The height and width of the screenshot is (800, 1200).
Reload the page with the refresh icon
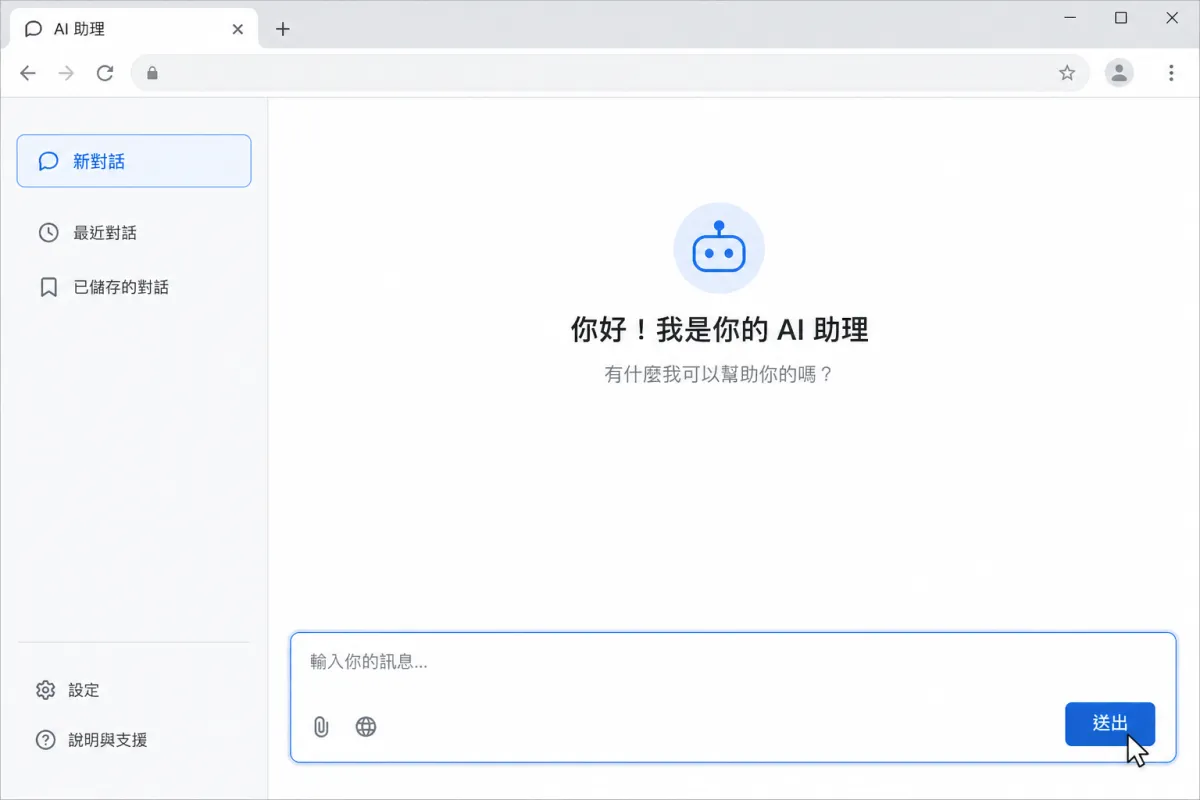tap(104, 73)
